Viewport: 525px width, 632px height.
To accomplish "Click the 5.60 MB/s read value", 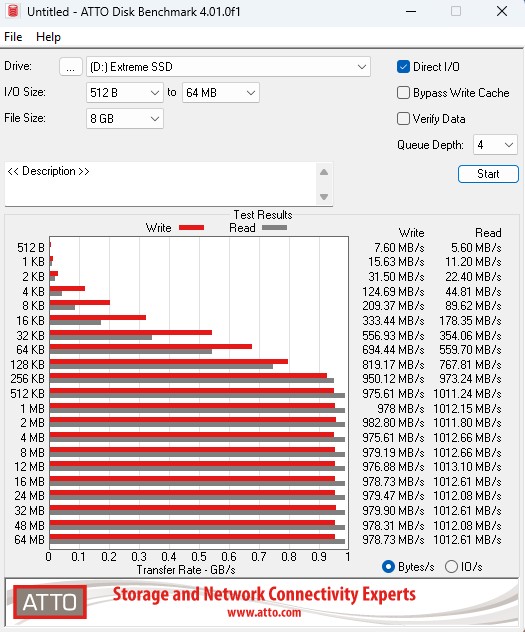I will [476, 247].
